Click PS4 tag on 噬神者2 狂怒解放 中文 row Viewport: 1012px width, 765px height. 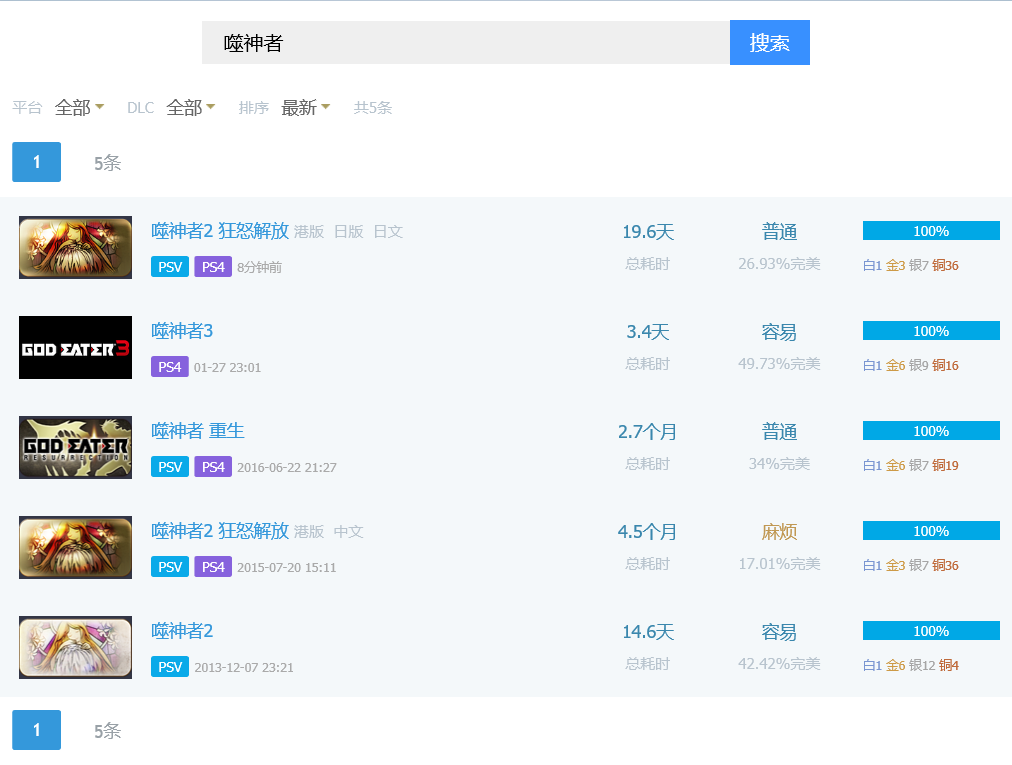point(213,567)
